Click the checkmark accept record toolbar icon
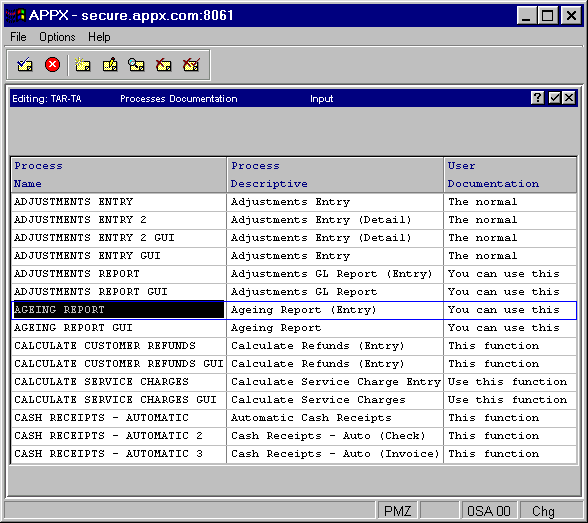This screenshot has width=588, height=523. pyautogui.click(x=25, y=65)
